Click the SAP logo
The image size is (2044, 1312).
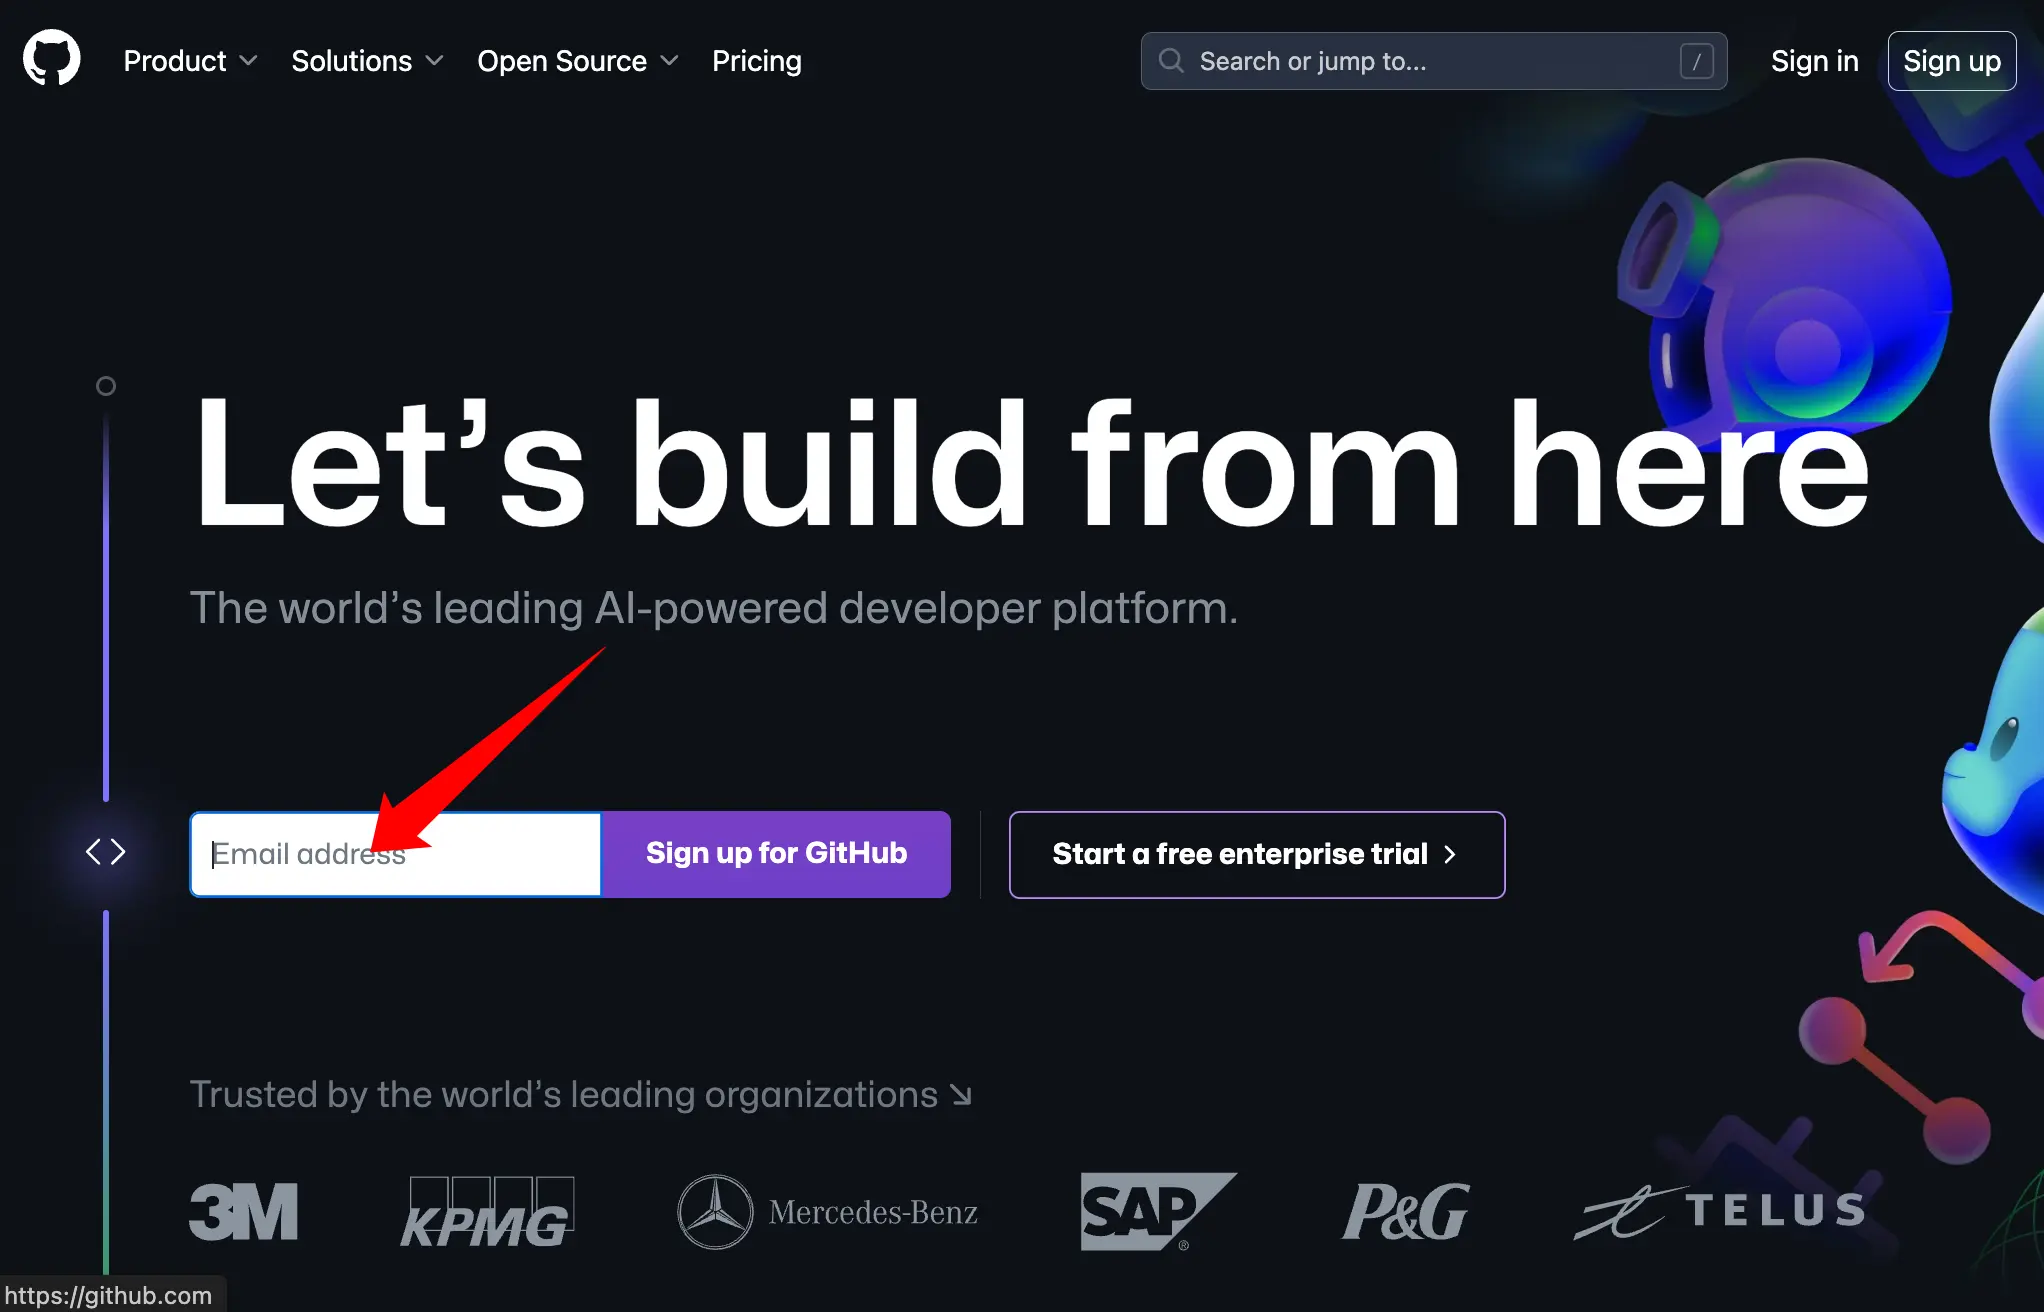tap(1158, 1212)
